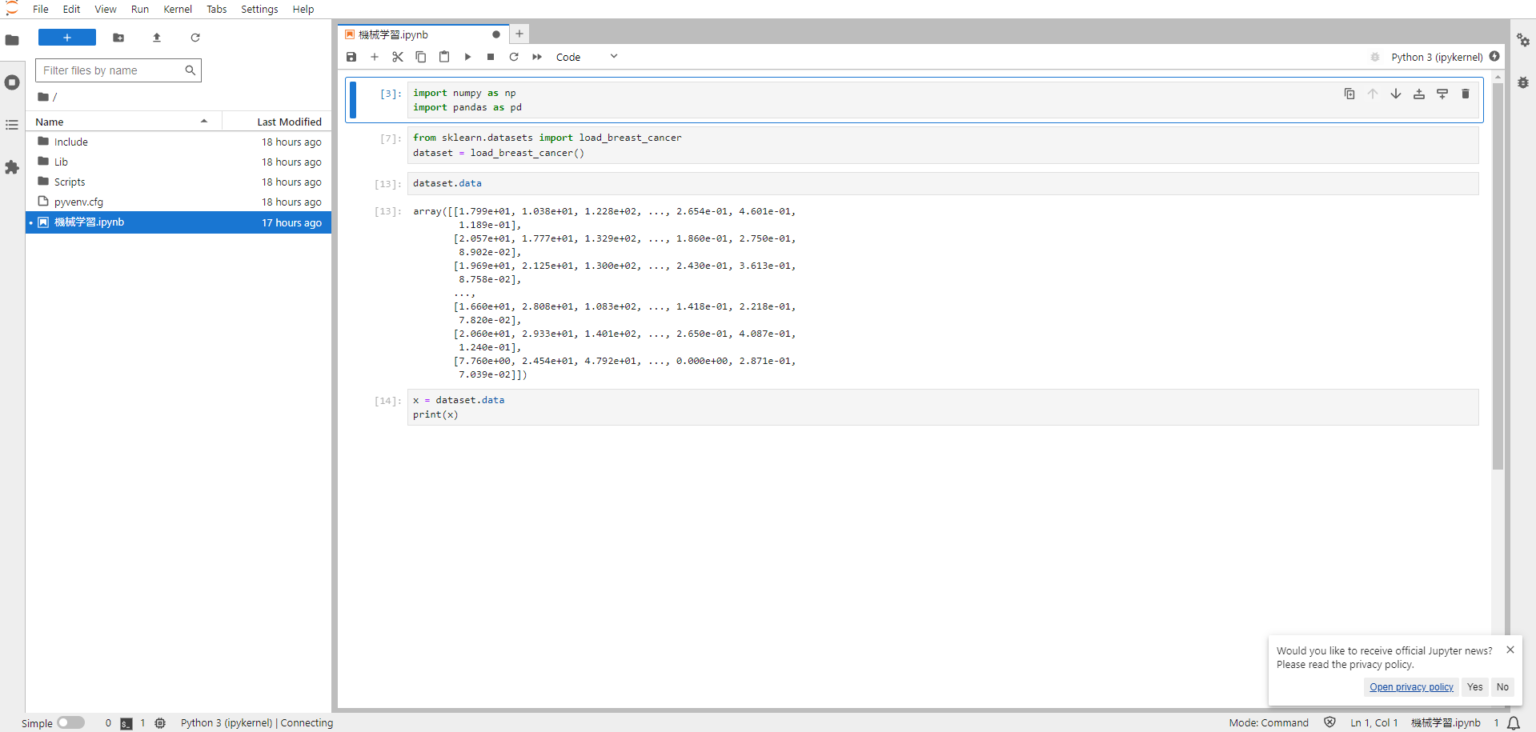
Task: Toggle the Simple interface mode switch
Action: pos(70,723)
